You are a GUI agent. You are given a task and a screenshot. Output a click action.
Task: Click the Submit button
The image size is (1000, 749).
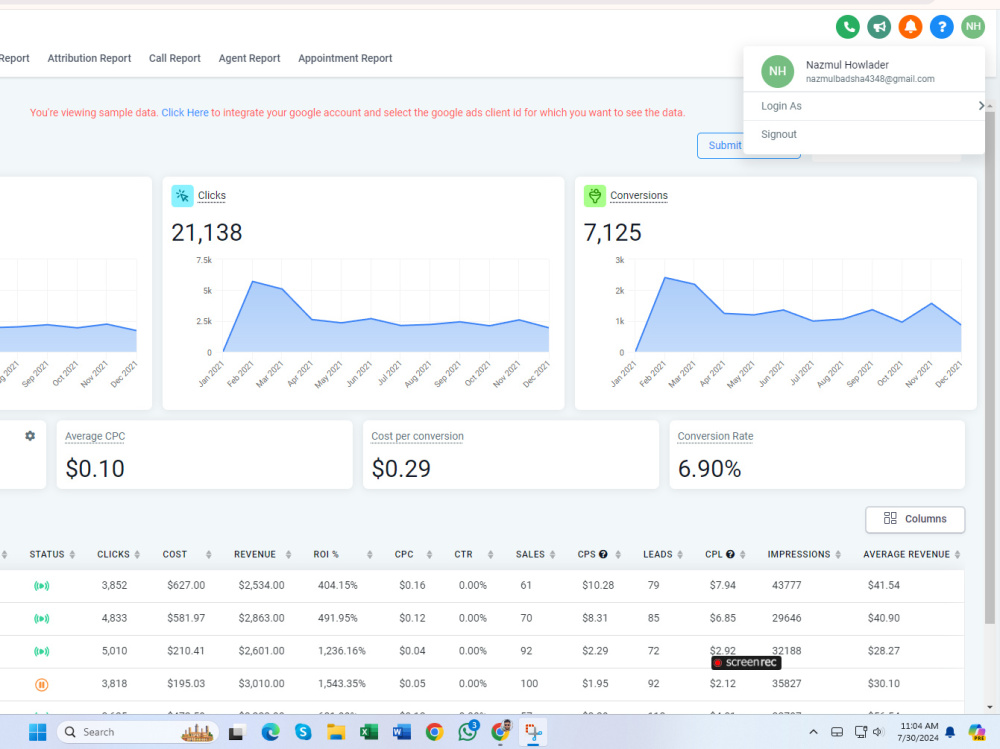pos(725,145)
